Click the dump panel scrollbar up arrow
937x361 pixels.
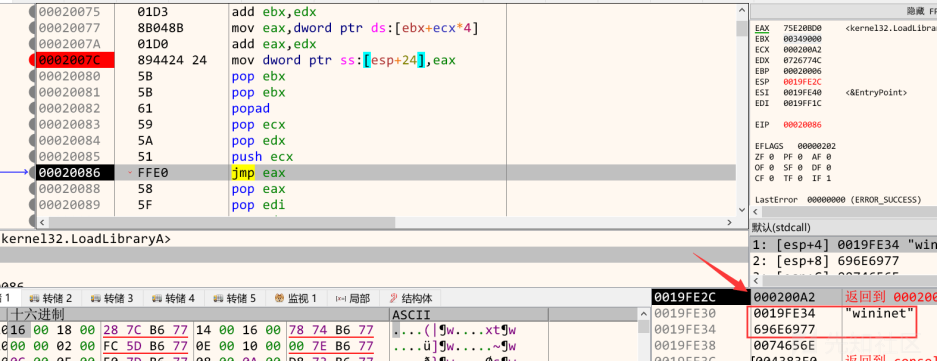[644, 314]
